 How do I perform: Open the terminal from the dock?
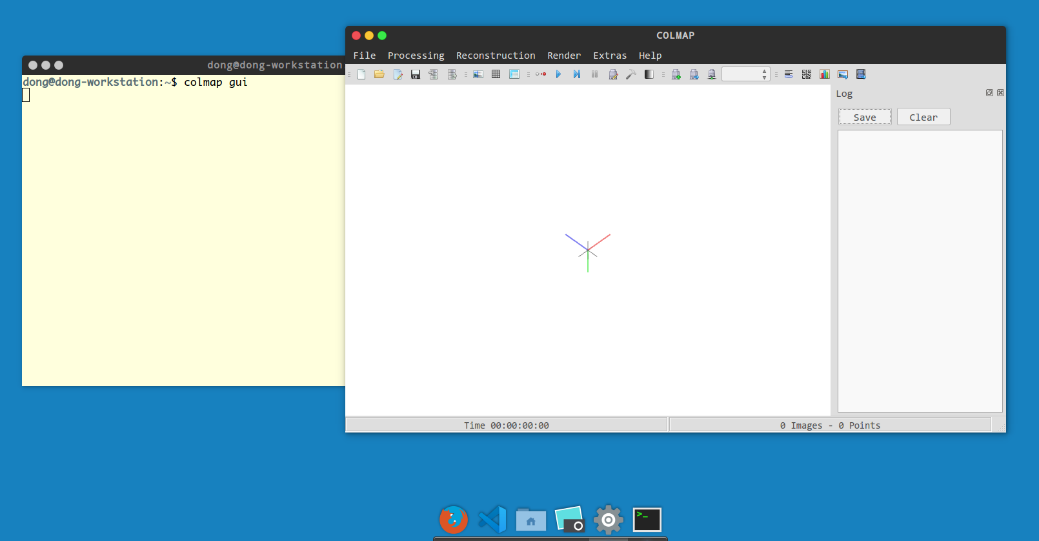point(647,519)
